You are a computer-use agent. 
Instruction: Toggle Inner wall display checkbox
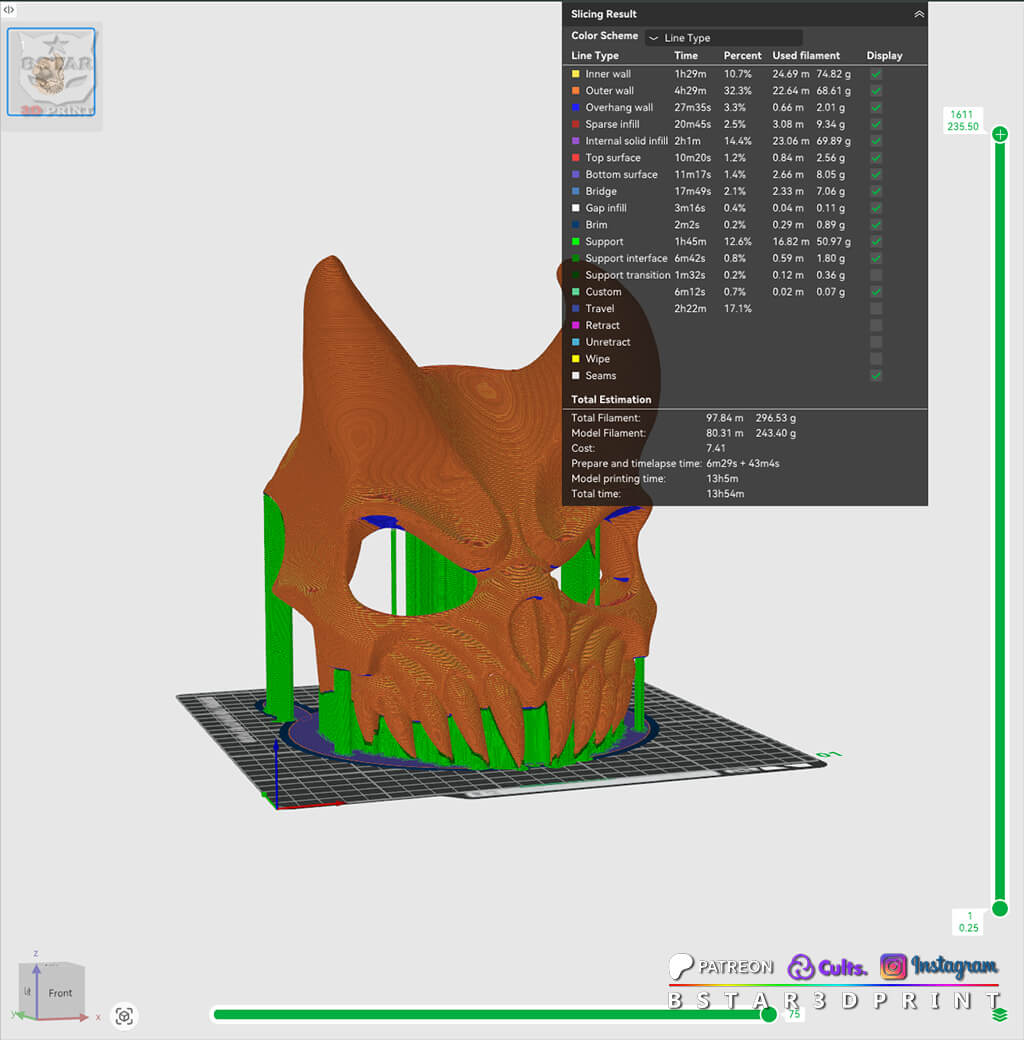(876, 74)
